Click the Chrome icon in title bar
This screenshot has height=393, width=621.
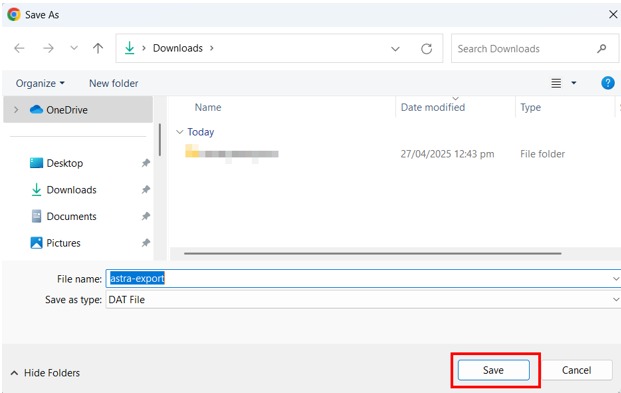tap(14, 15)
